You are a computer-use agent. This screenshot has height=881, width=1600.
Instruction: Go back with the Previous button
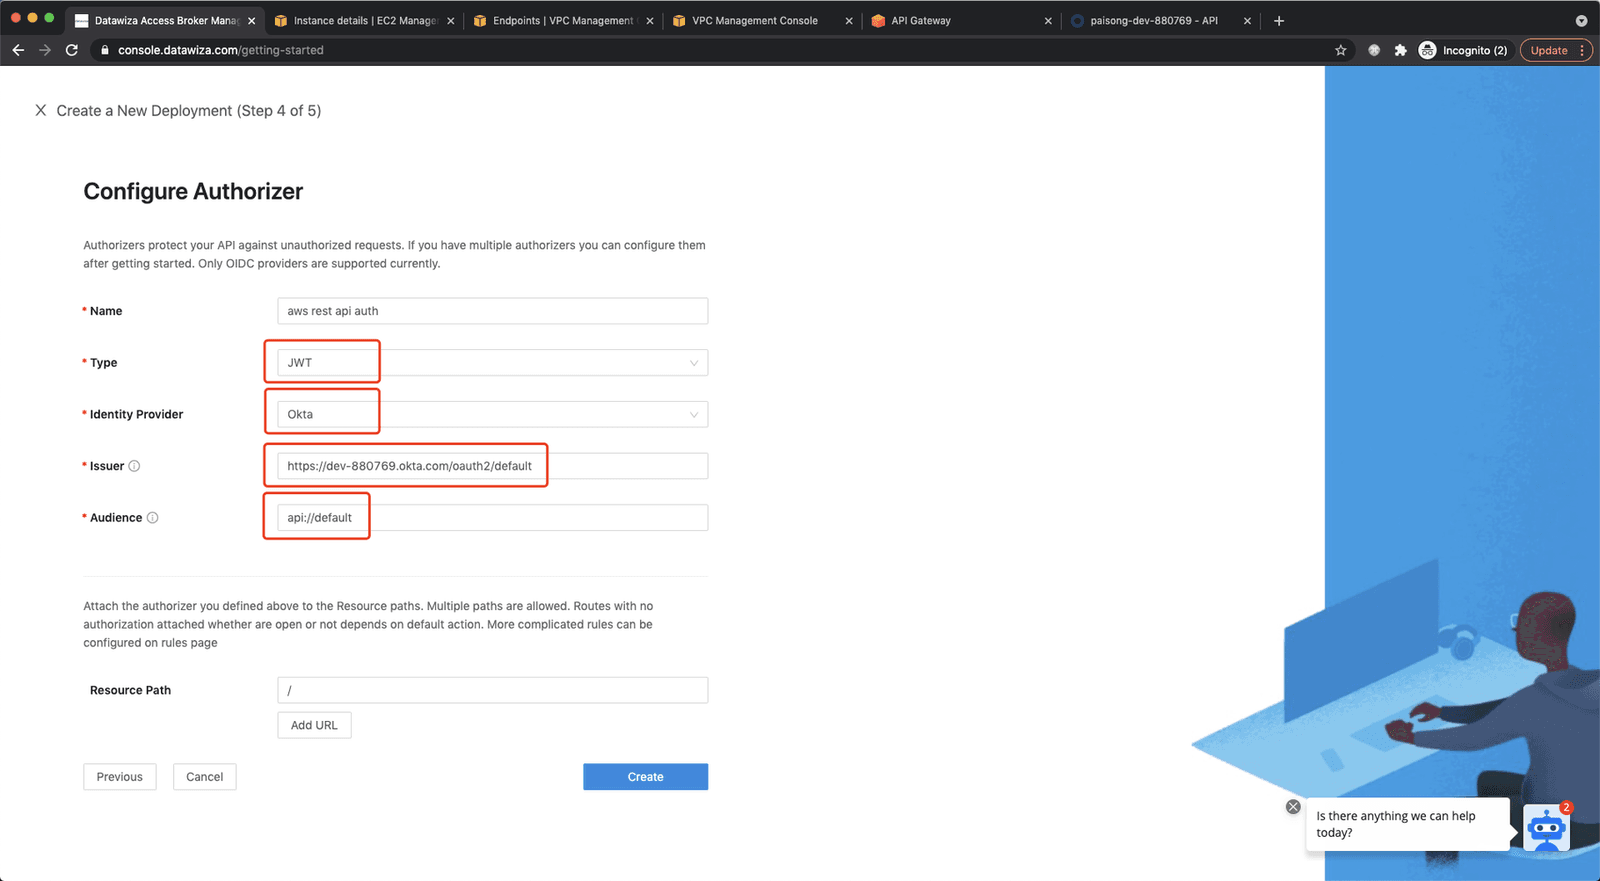[120, 777]
